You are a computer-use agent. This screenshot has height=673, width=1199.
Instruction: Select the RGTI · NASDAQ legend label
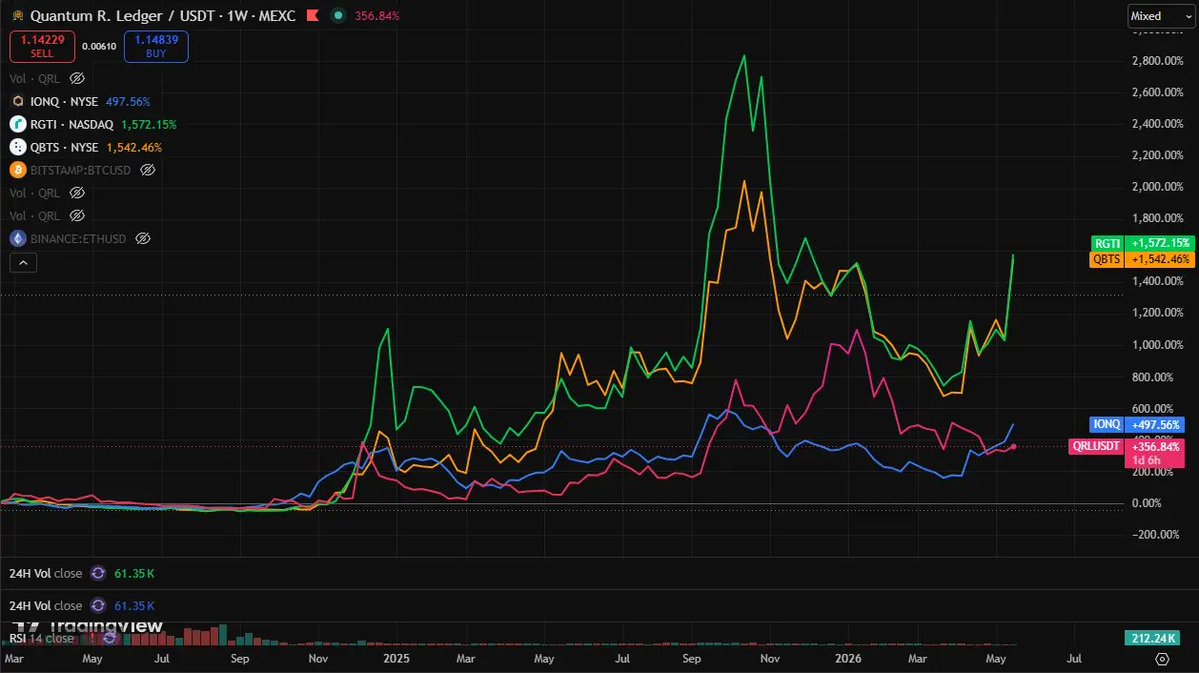72,124
